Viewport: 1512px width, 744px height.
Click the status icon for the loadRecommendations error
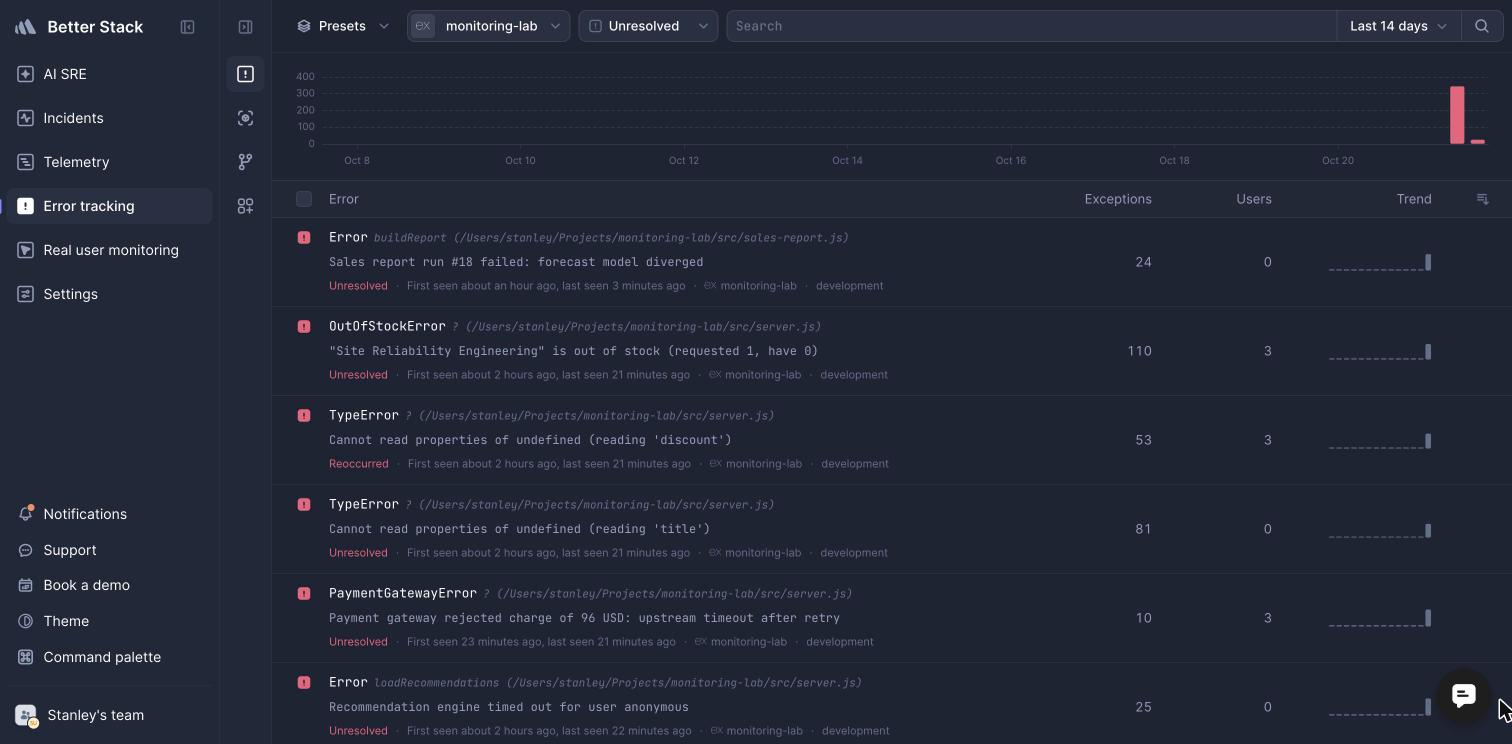click(304, 683)
